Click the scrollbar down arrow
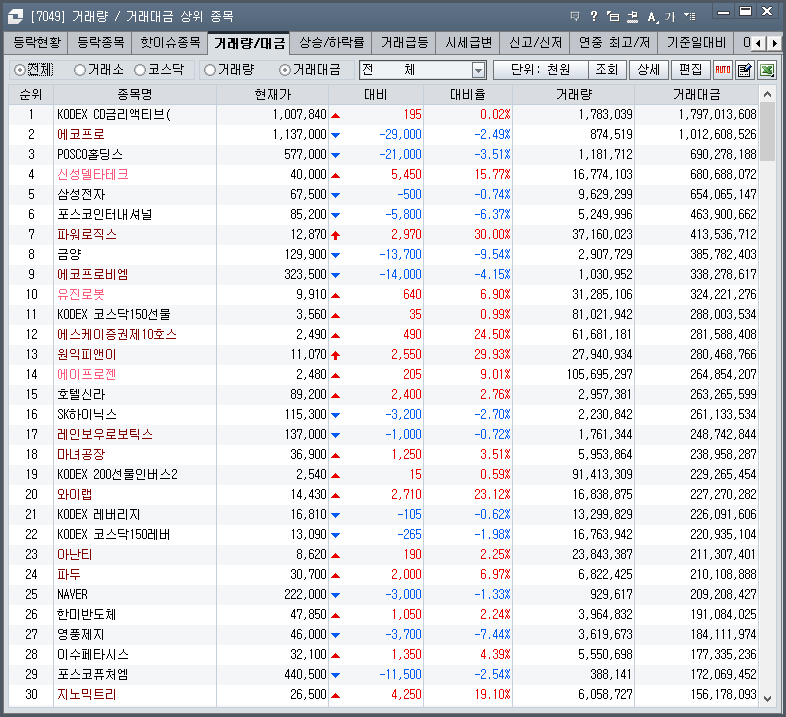 coord(767,698)
